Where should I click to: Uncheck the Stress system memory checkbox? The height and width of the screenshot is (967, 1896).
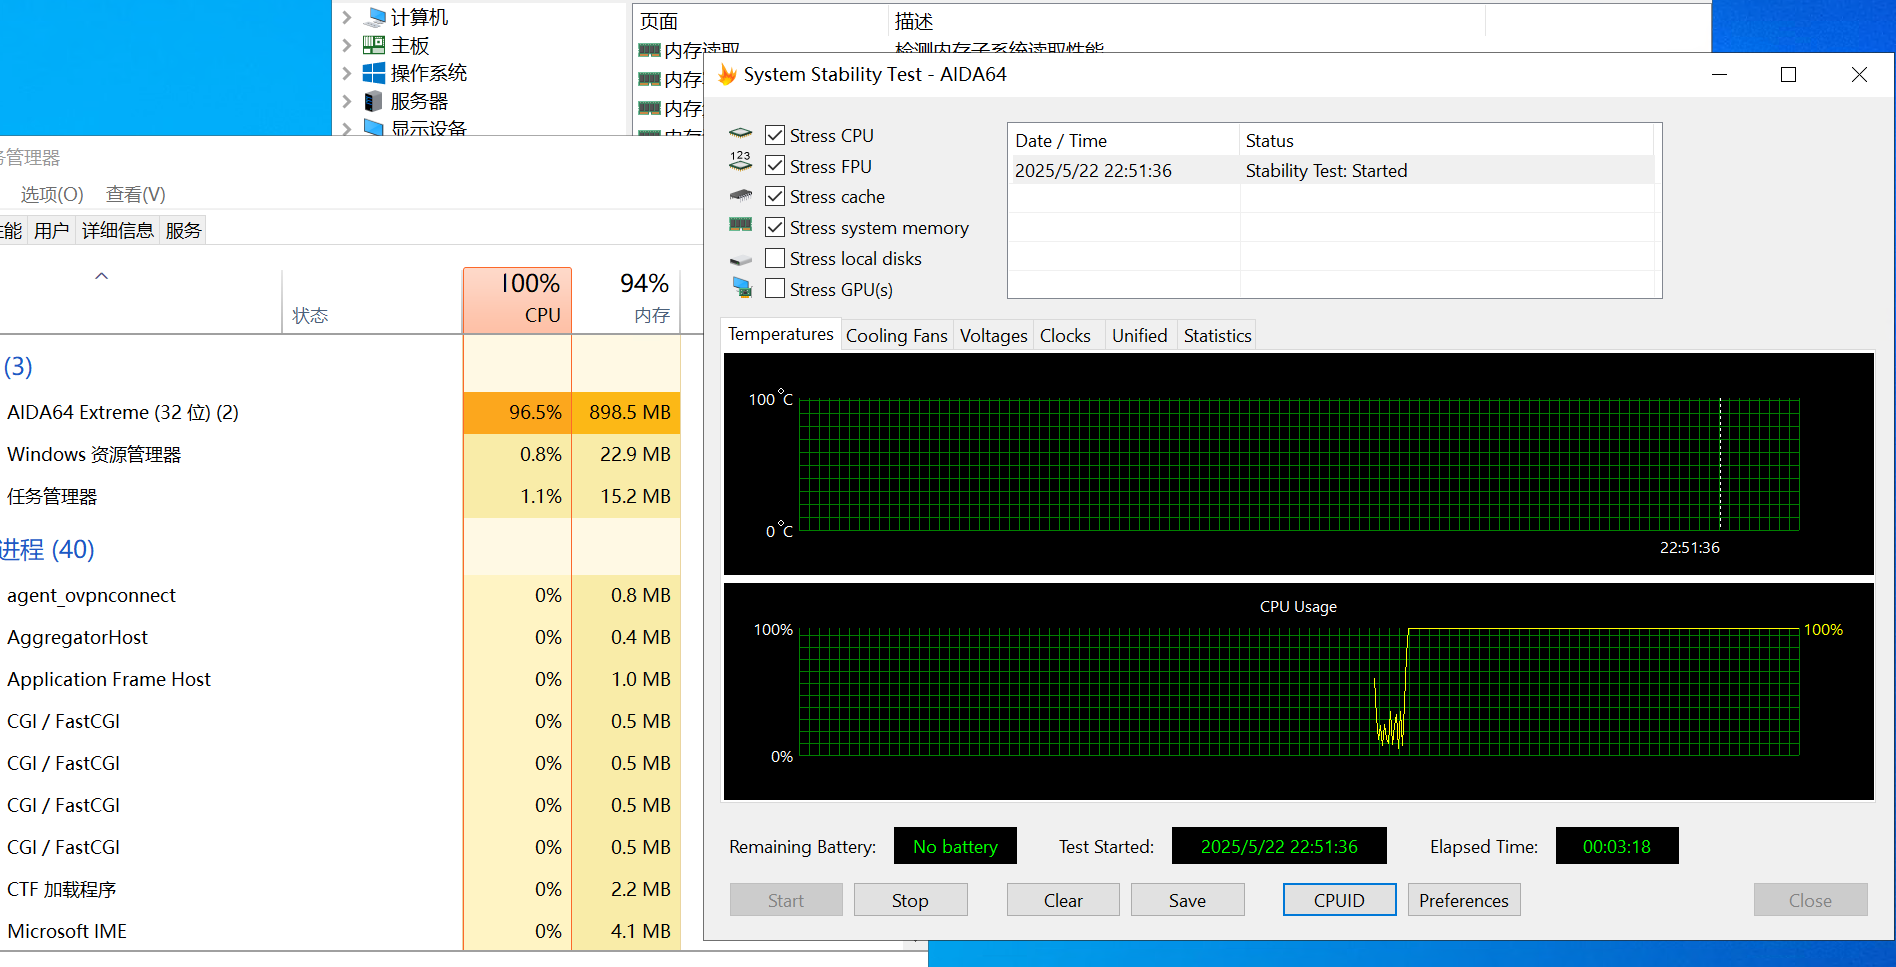pos(775,227)
